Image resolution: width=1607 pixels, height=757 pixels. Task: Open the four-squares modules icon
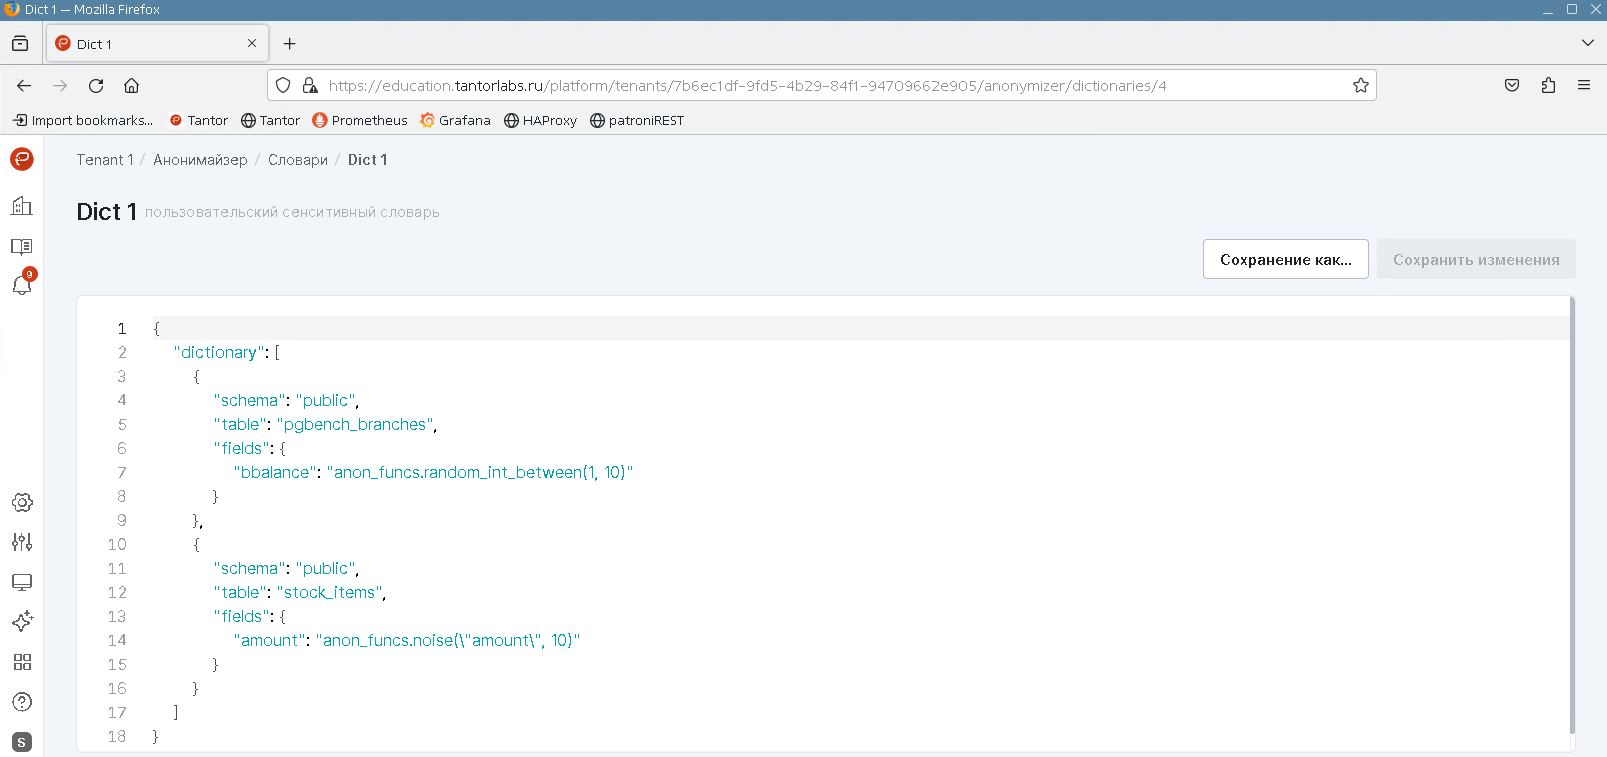coord(22,662)
